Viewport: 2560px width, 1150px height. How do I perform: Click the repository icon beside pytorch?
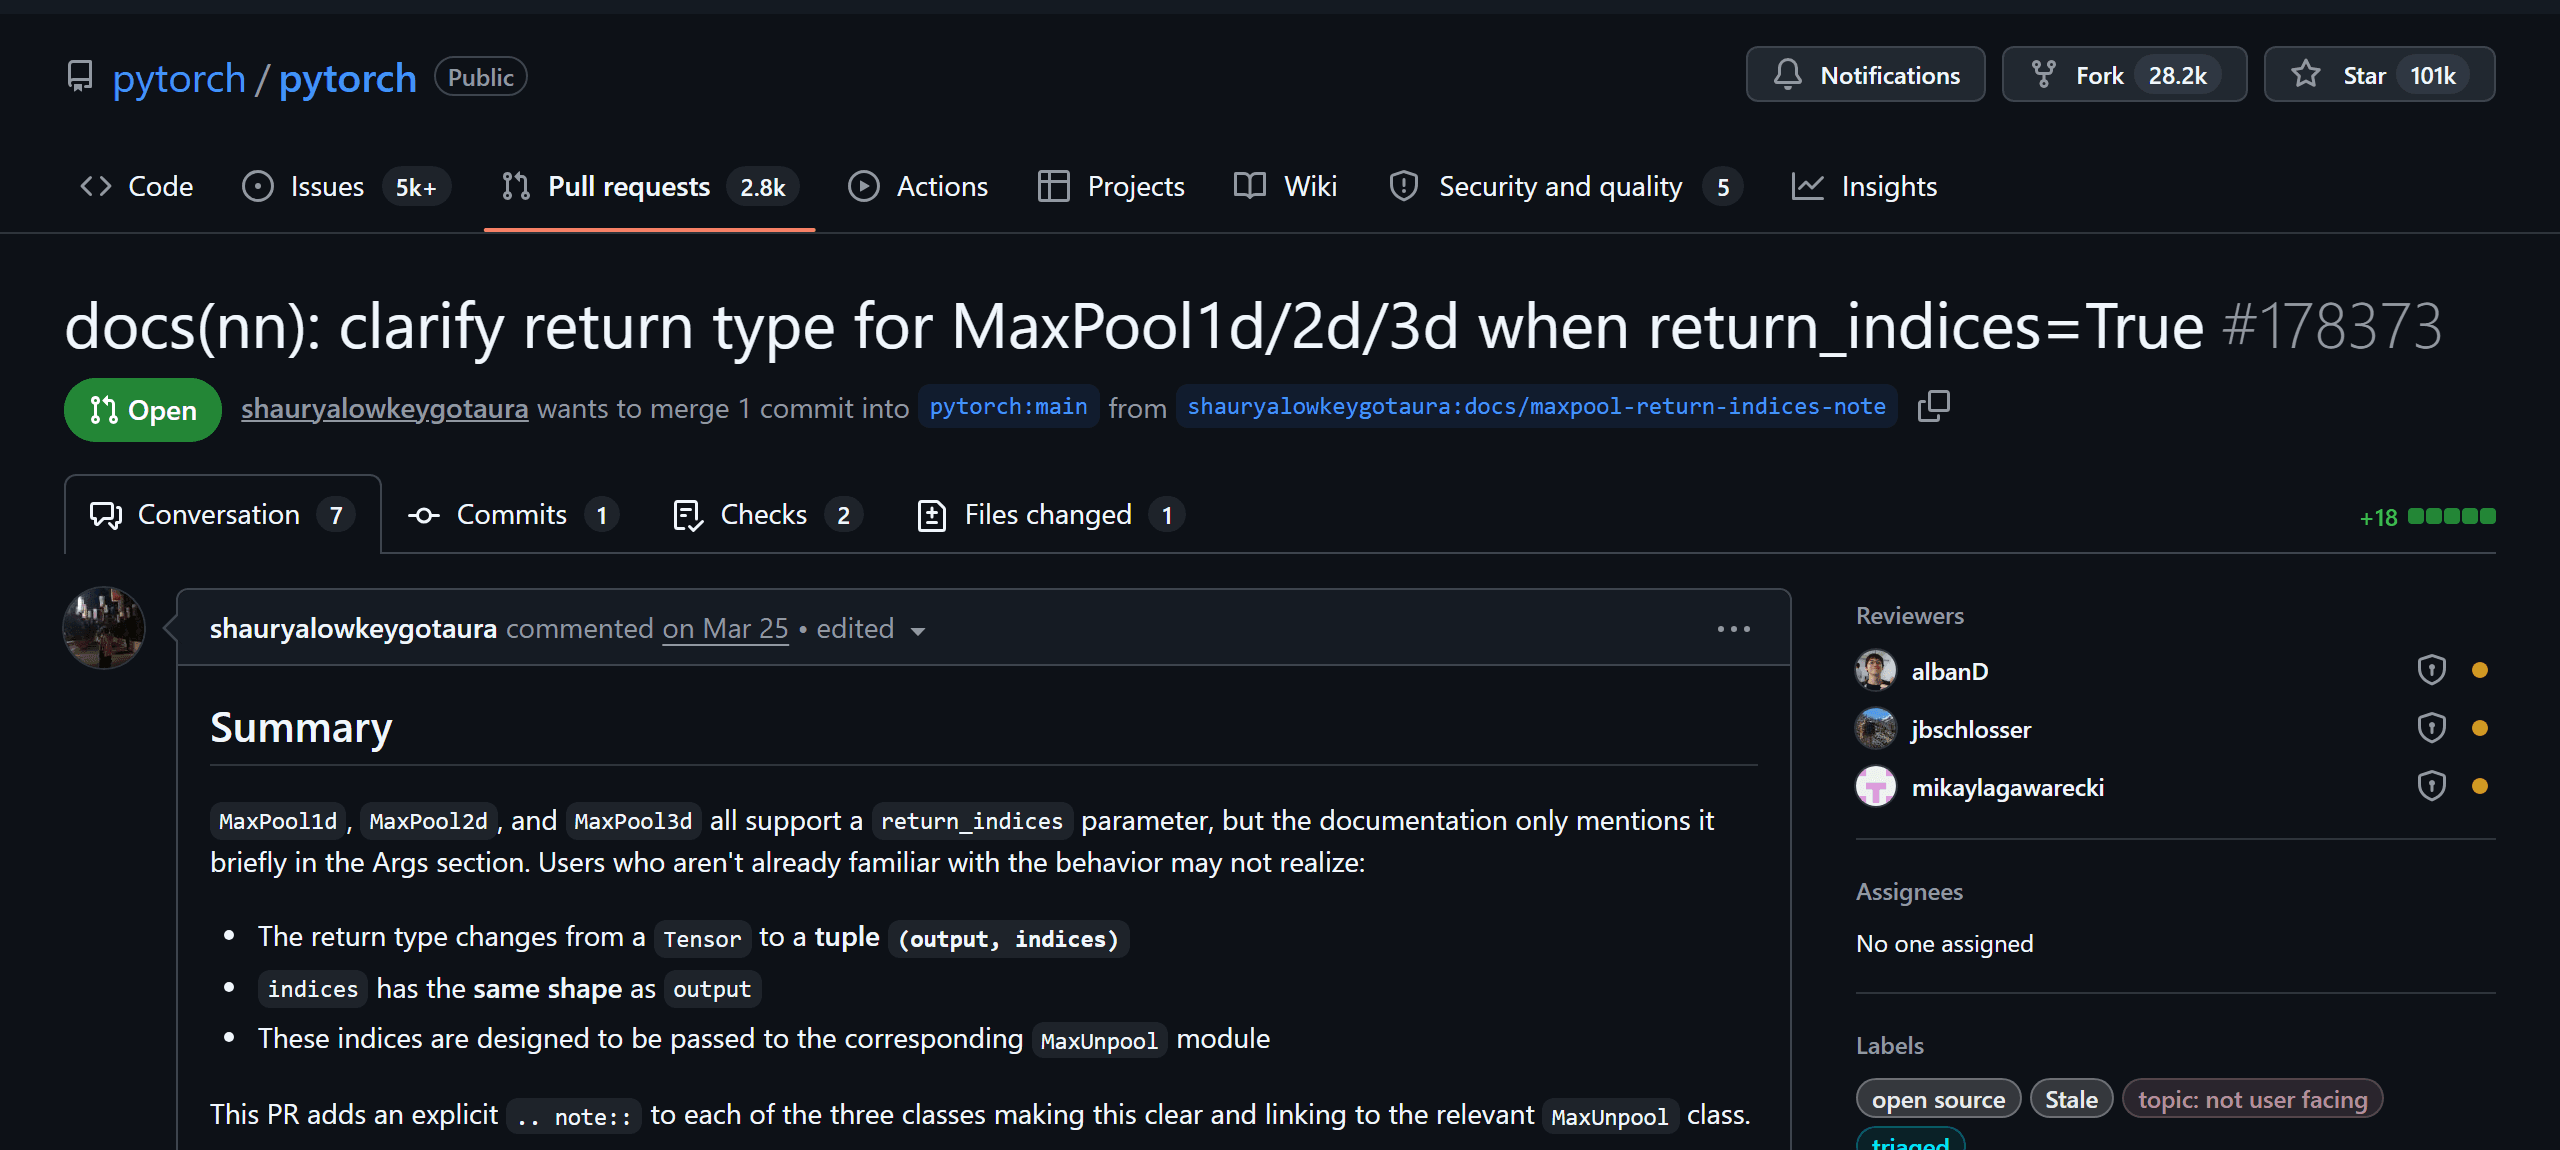[80, 76]
